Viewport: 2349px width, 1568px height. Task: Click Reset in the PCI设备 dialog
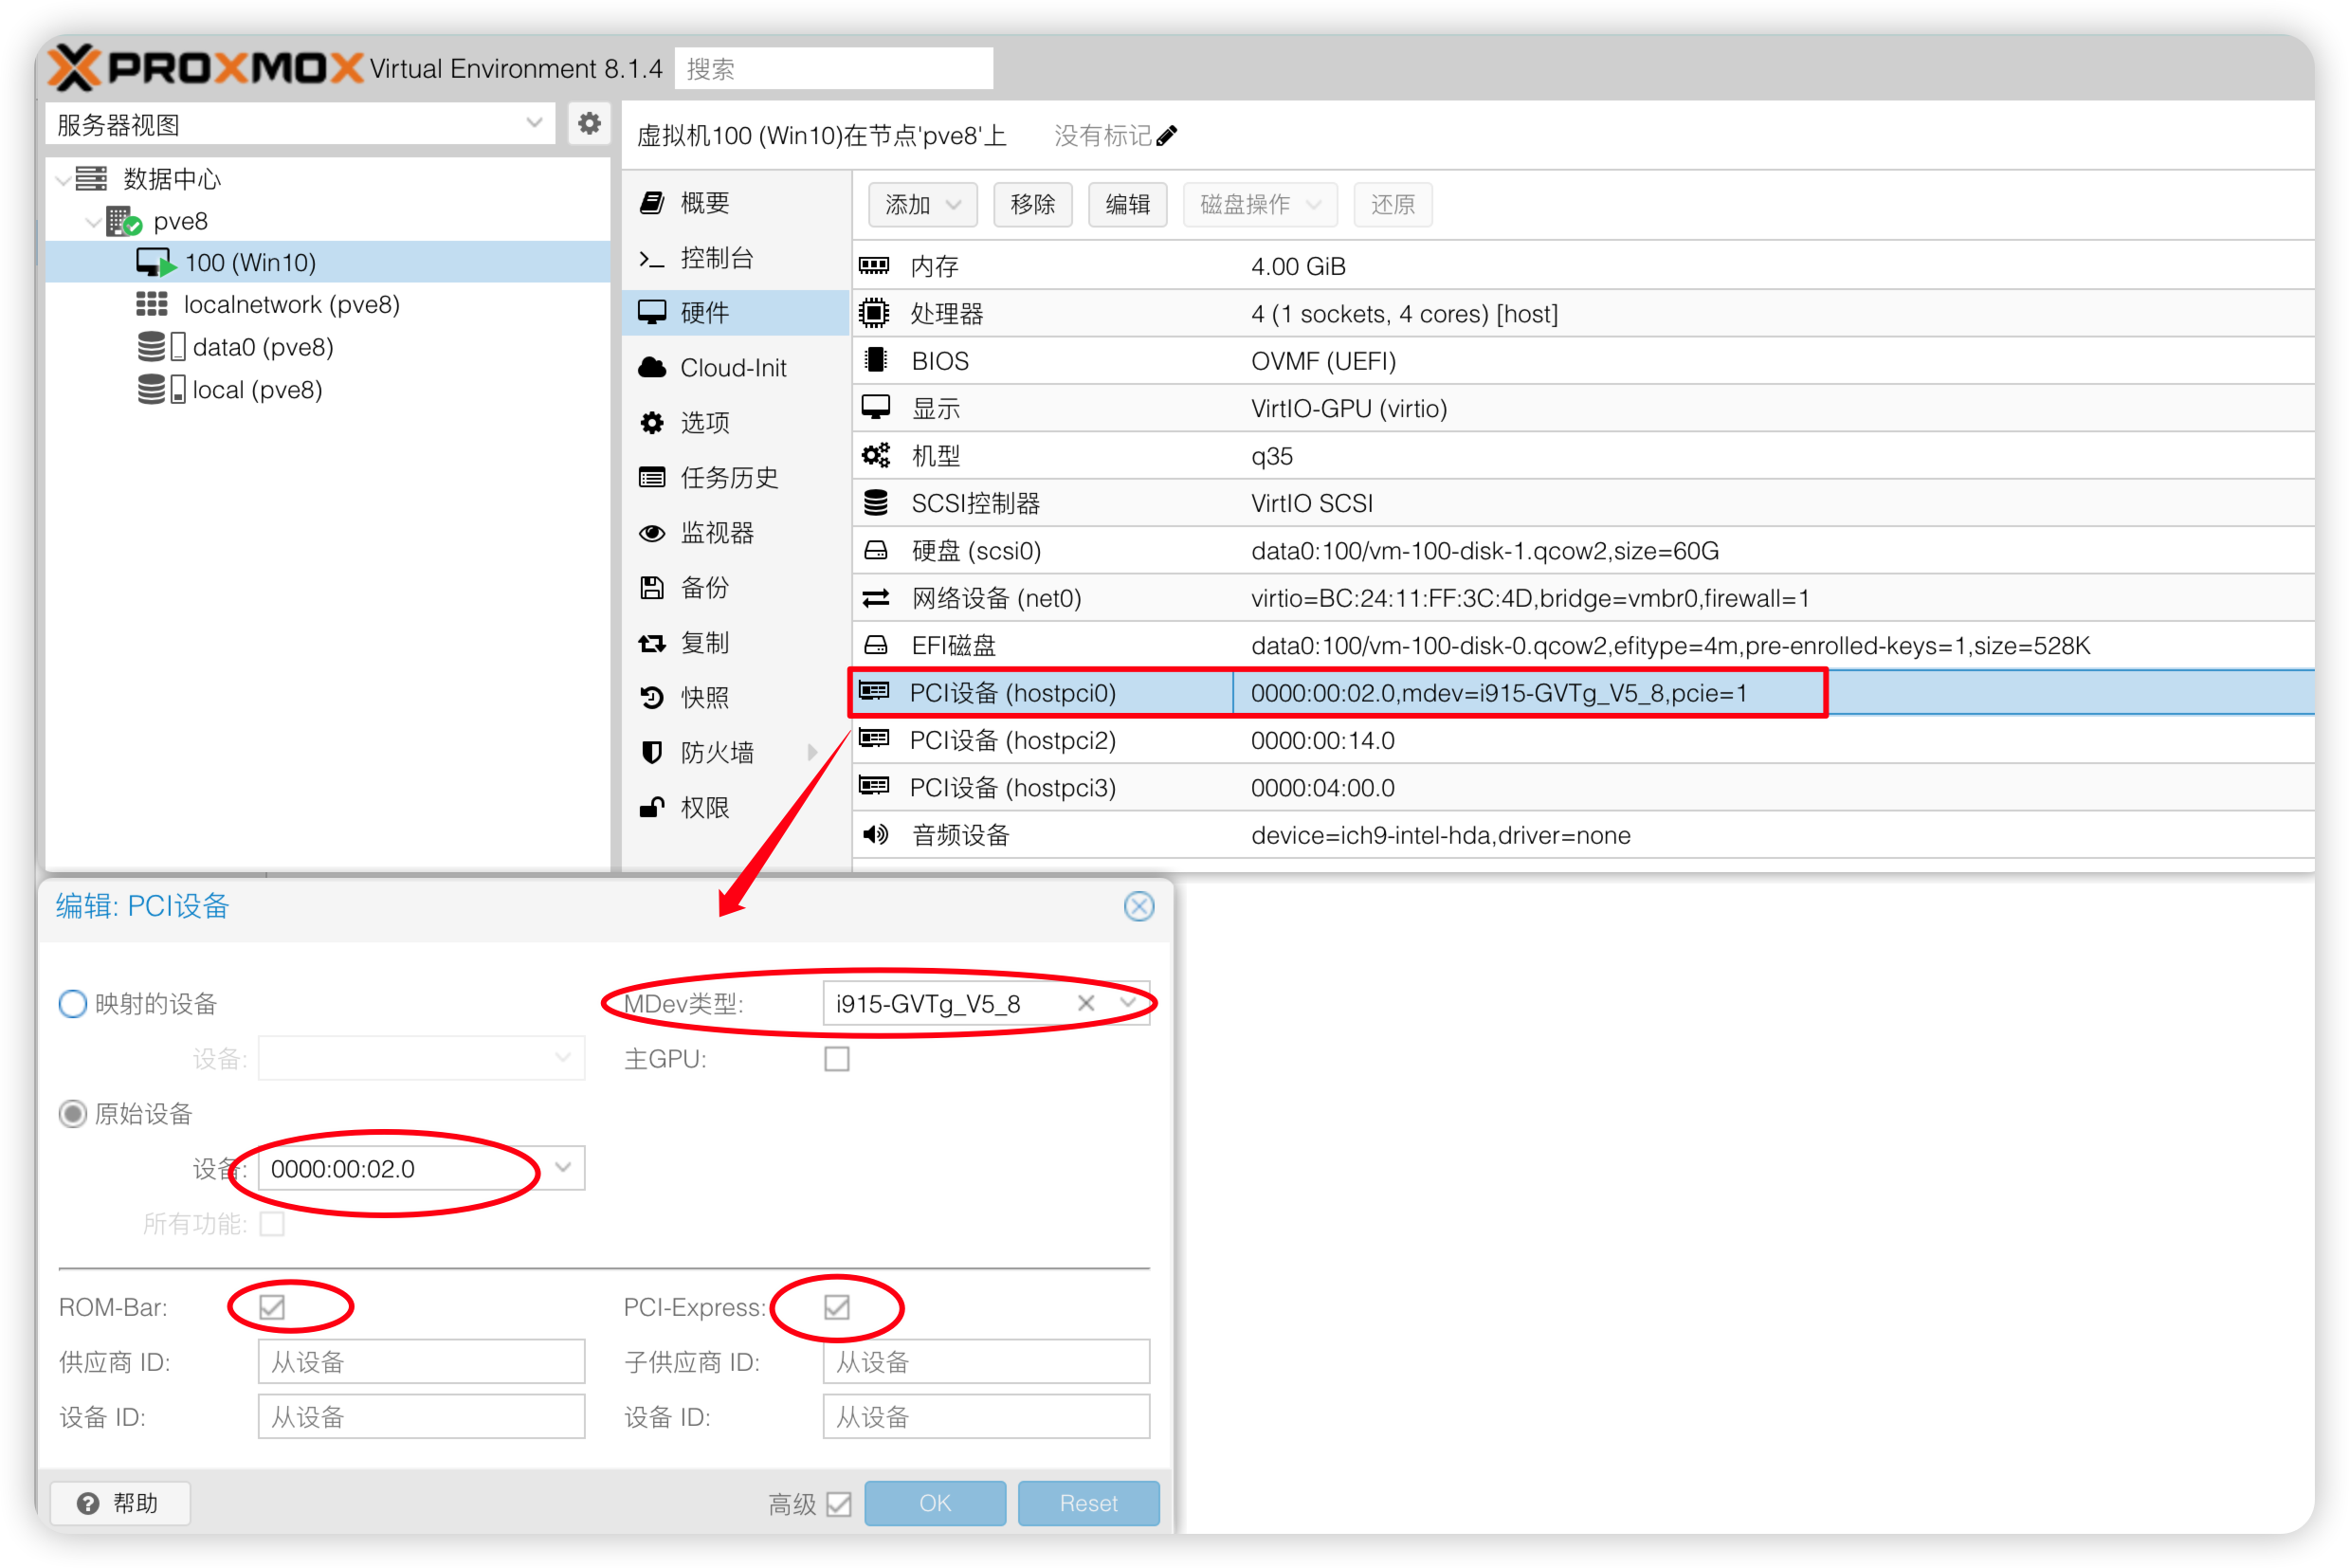click(x=1089, y=1503)
